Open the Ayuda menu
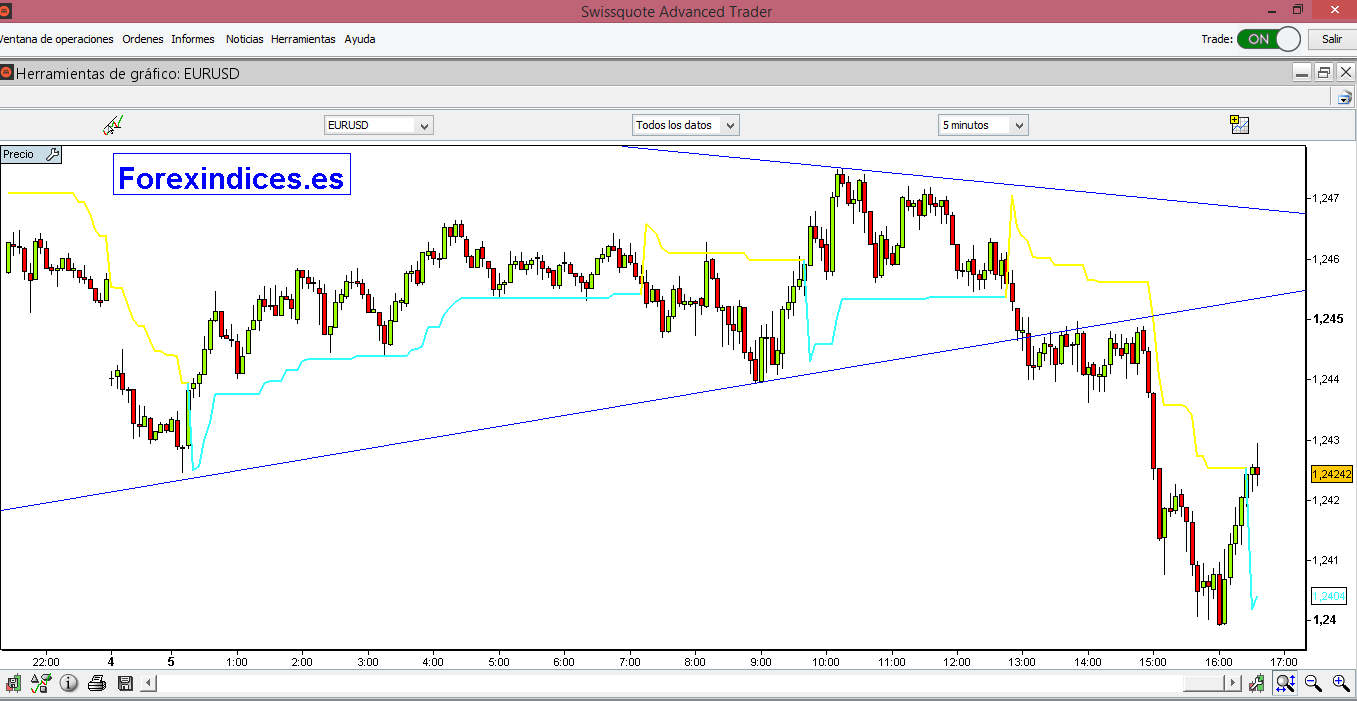Viewport: 1357px width, 701px height. [360, 39]
